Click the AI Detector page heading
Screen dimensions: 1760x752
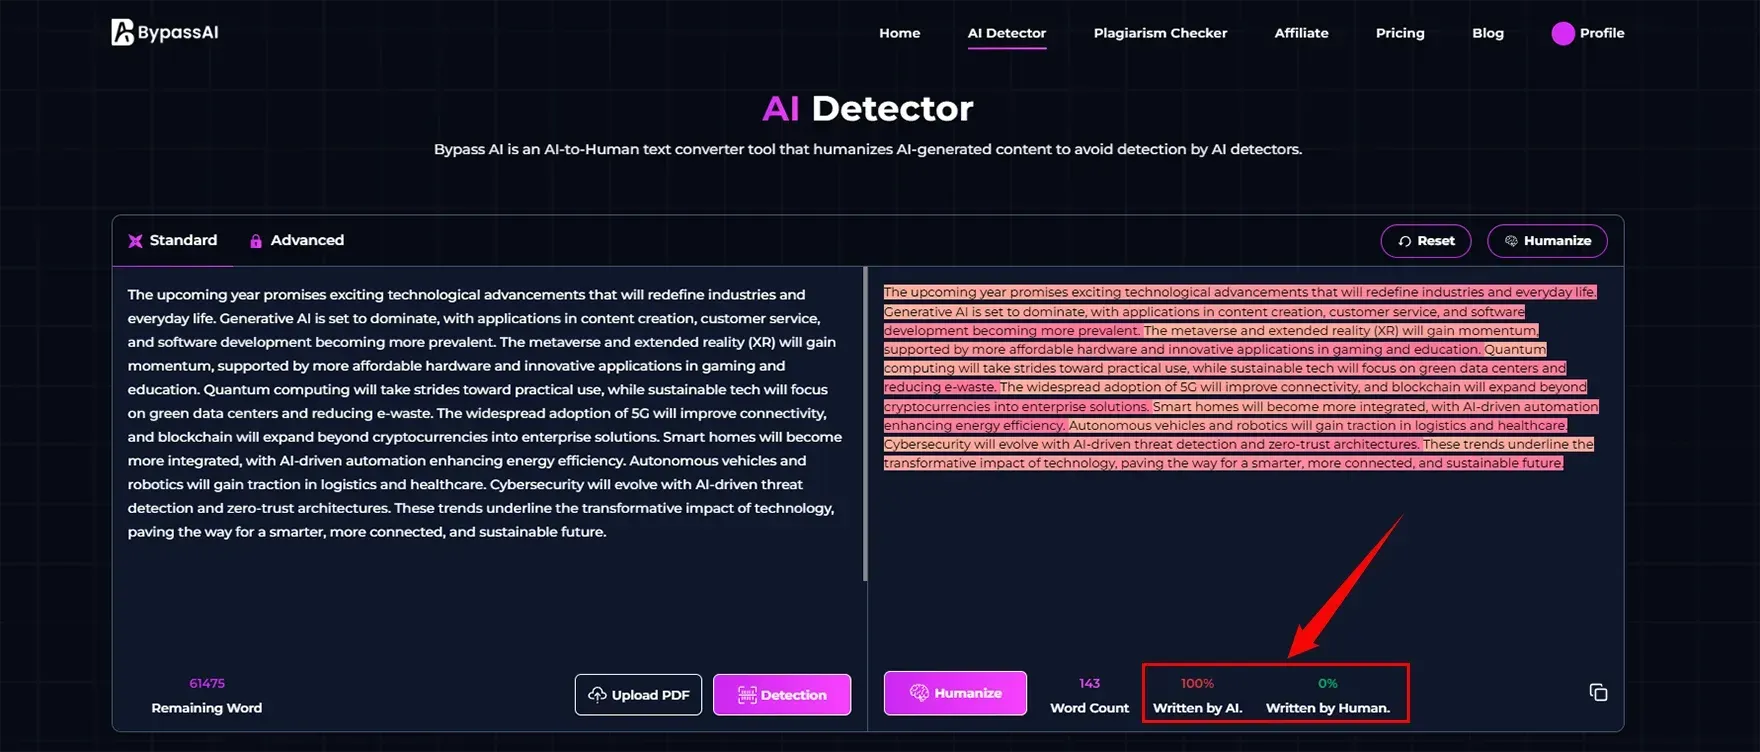(867, 108)
